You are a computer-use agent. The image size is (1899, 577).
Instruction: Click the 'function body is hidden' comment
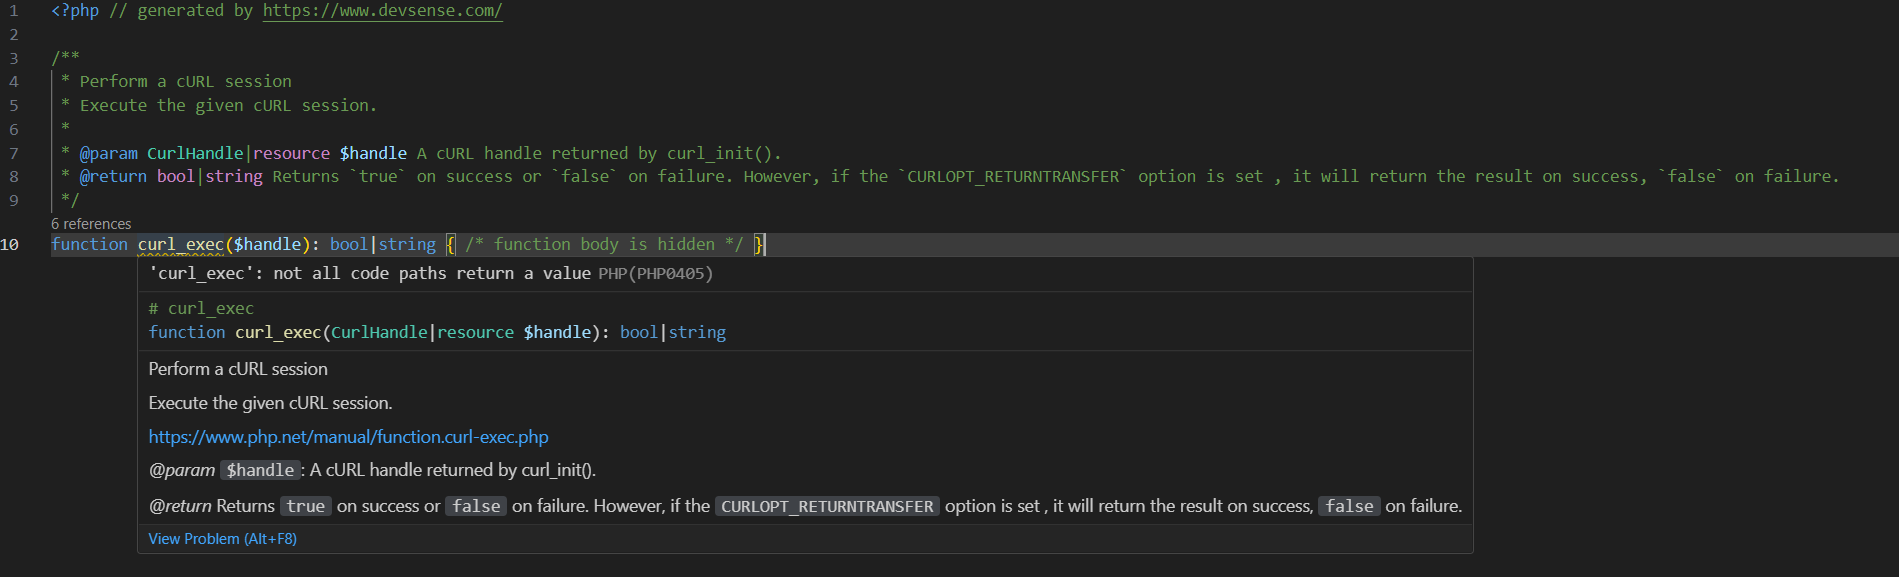coord(604,245)
